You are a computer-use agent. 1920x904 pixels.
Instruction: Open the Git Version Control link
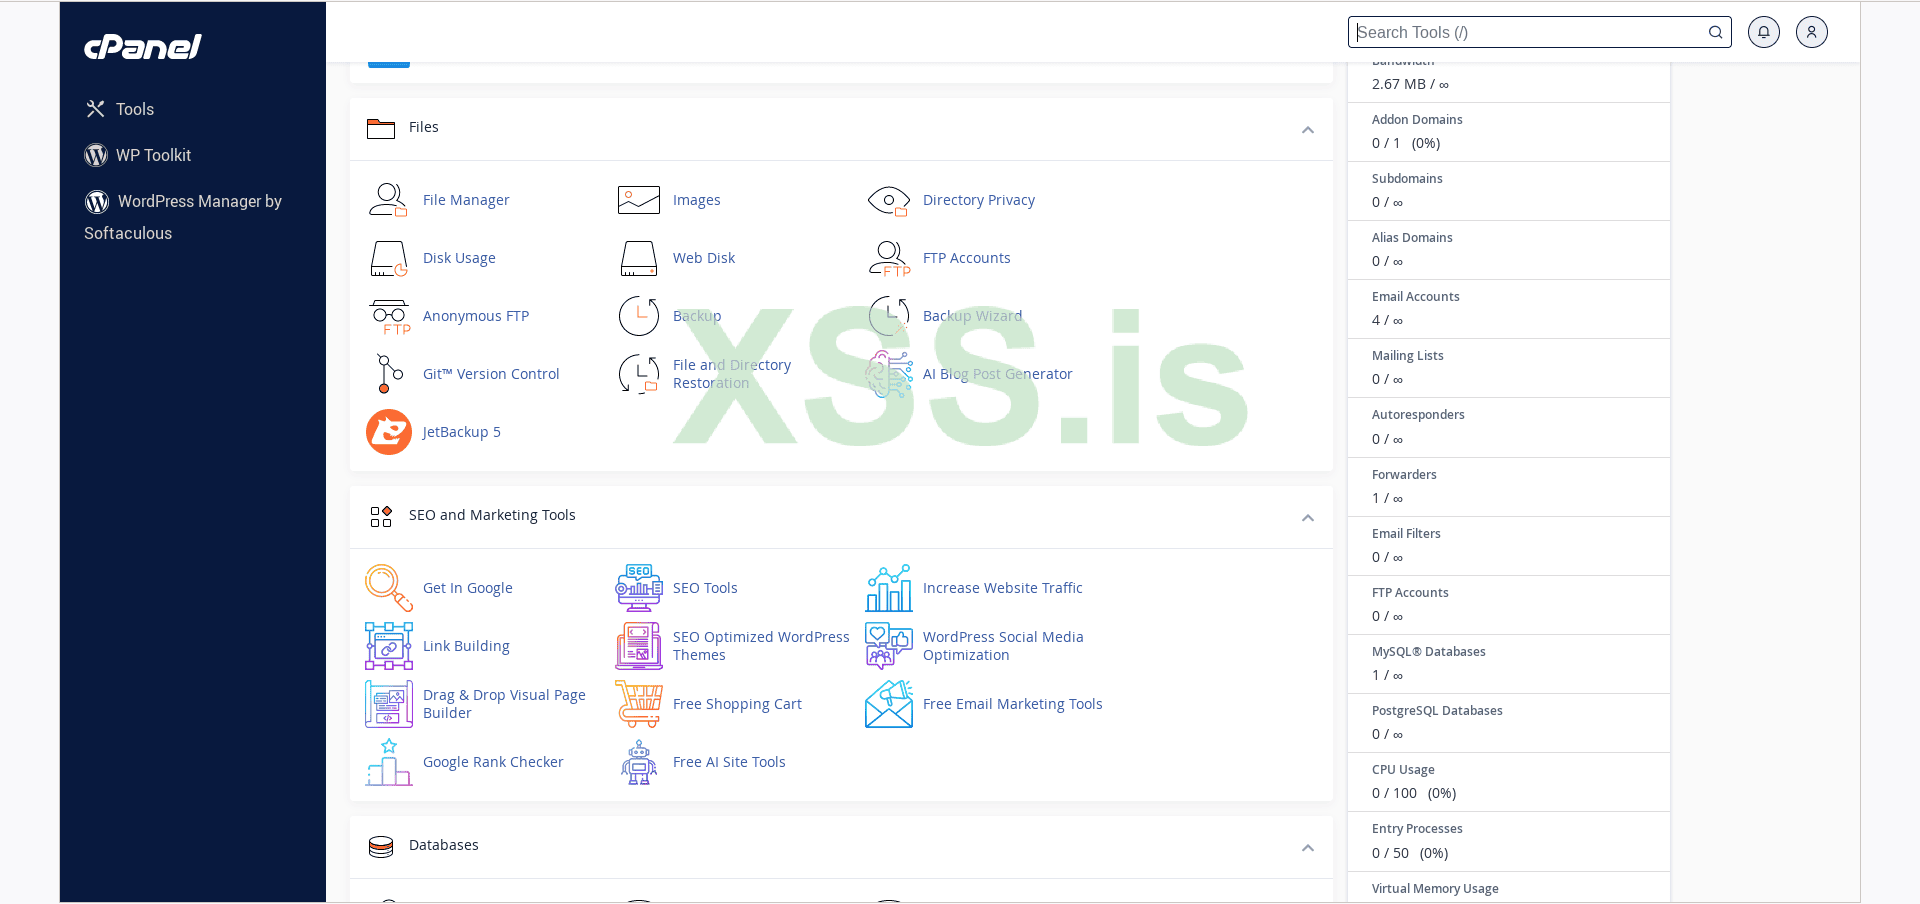(x=491, y=374)
